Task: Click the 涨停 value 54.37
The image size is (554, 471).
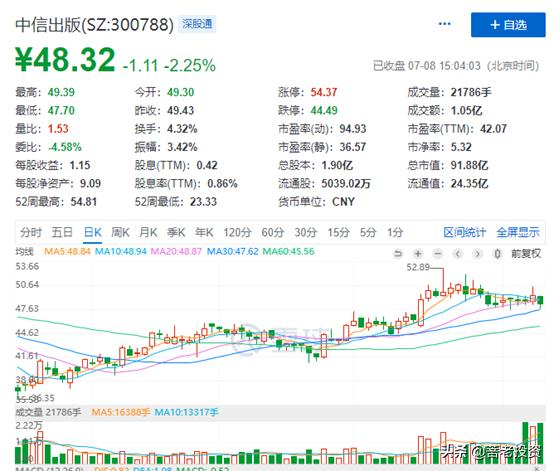Action: [x=324, y=92]
